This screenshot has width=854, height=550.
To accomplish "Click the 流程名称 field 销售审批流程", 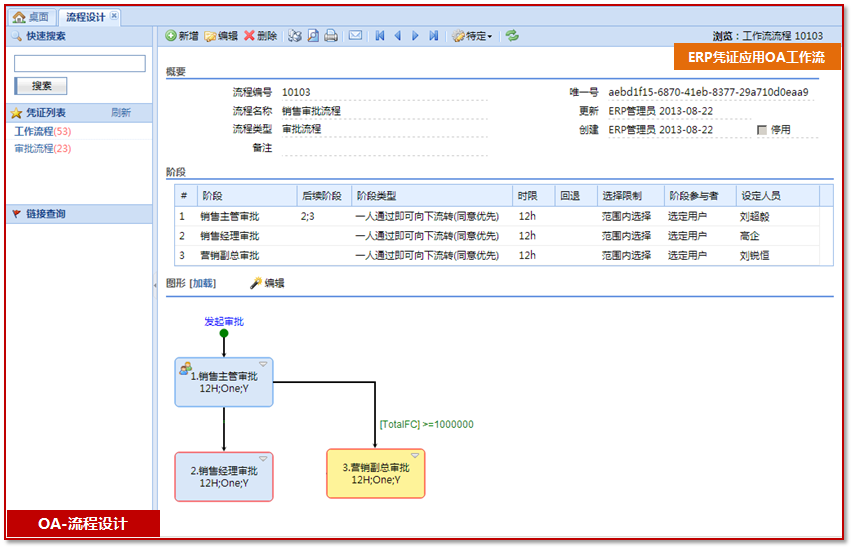I will [x=384, y=111].
